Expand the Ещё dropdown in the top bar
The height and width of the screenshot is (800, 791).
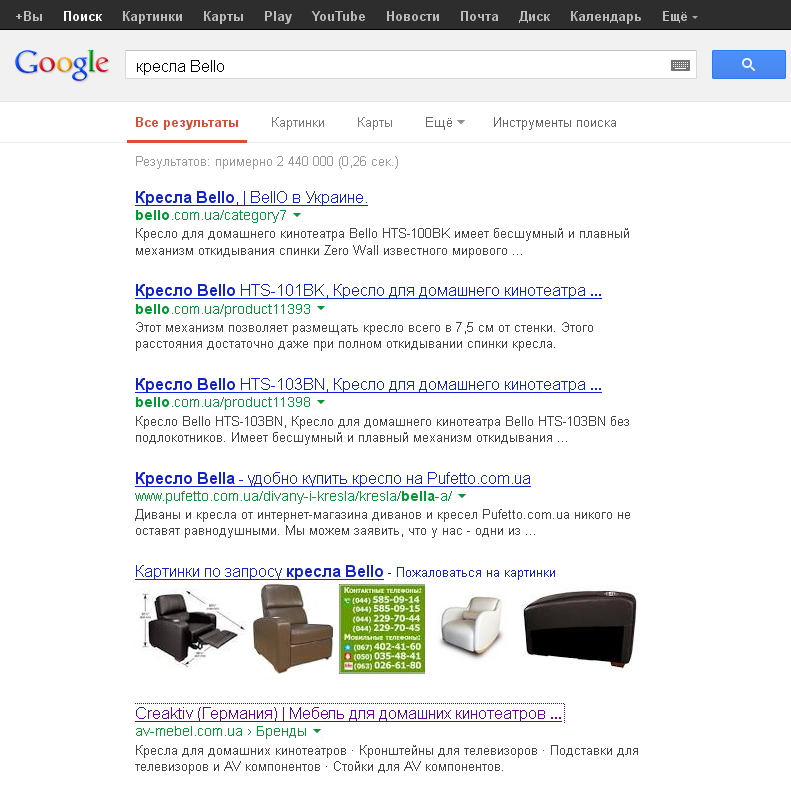coord(679,16)
